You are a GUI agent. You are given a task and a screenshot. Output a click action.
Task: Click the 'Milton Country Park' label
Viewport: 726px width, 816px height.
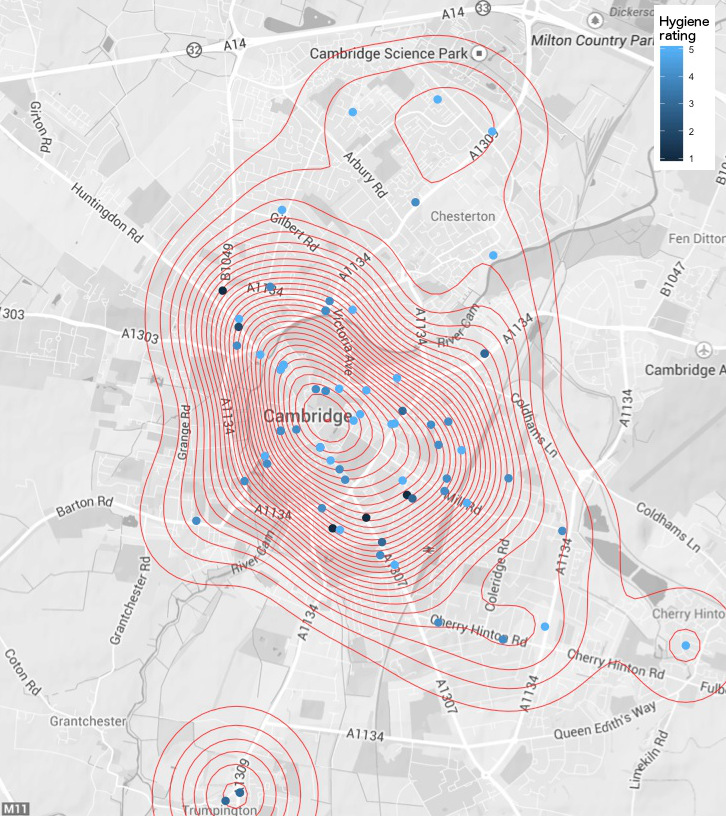click(x=593, y=41)
